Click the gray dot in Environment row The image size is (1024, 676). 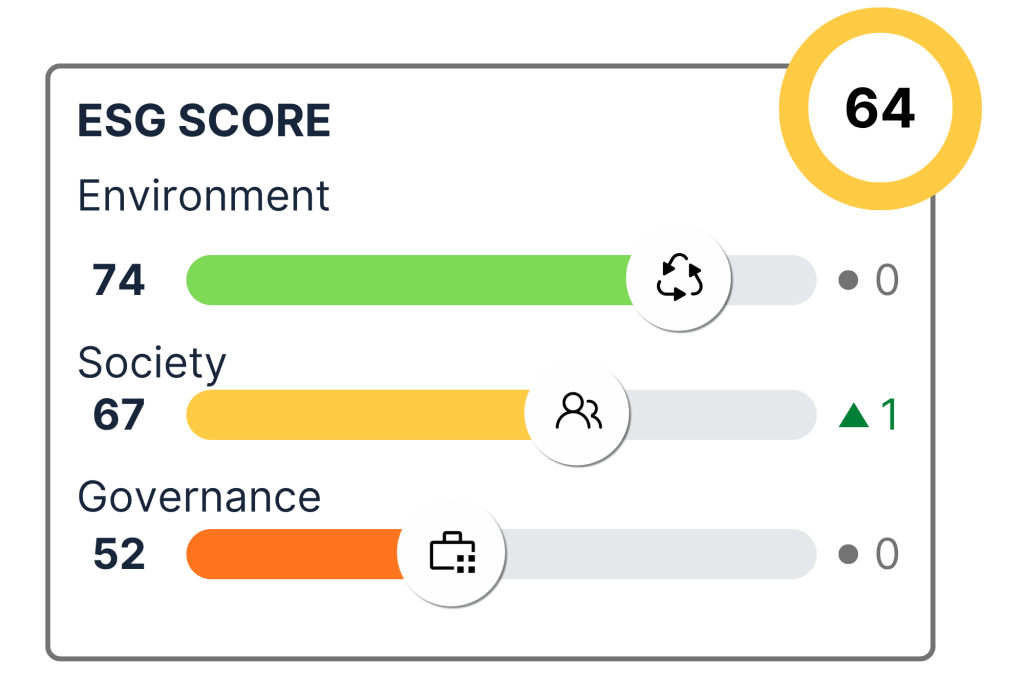[x=849, y=281]
